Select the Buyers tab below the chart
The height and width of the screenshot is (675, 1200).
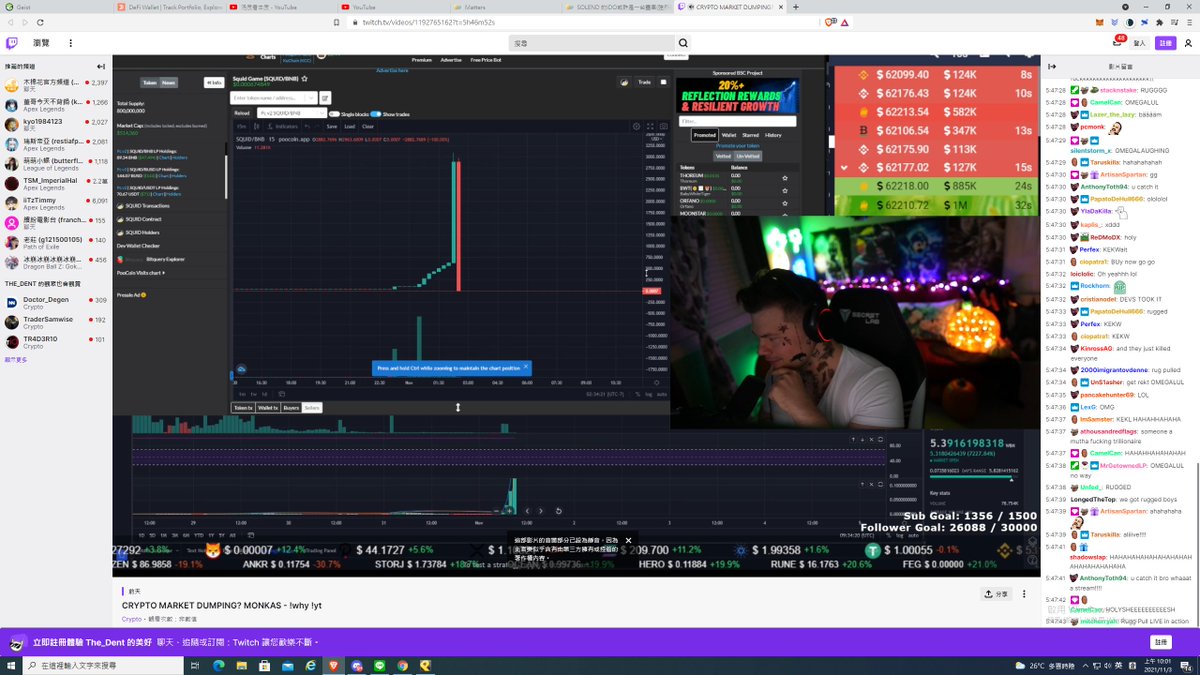(291, 408)
